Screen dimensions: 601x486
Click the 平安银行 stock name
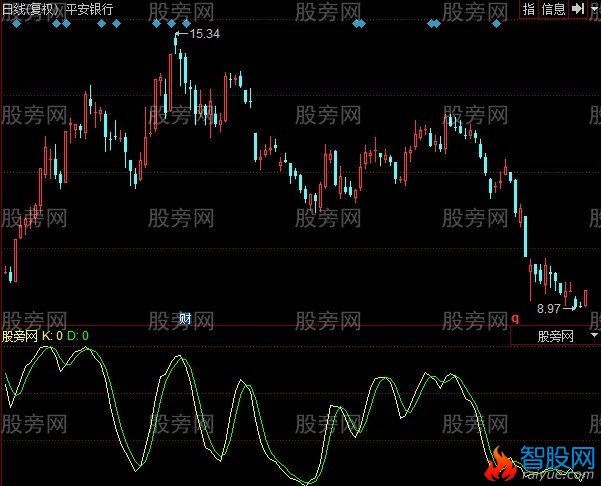click(x=89, y=9)
